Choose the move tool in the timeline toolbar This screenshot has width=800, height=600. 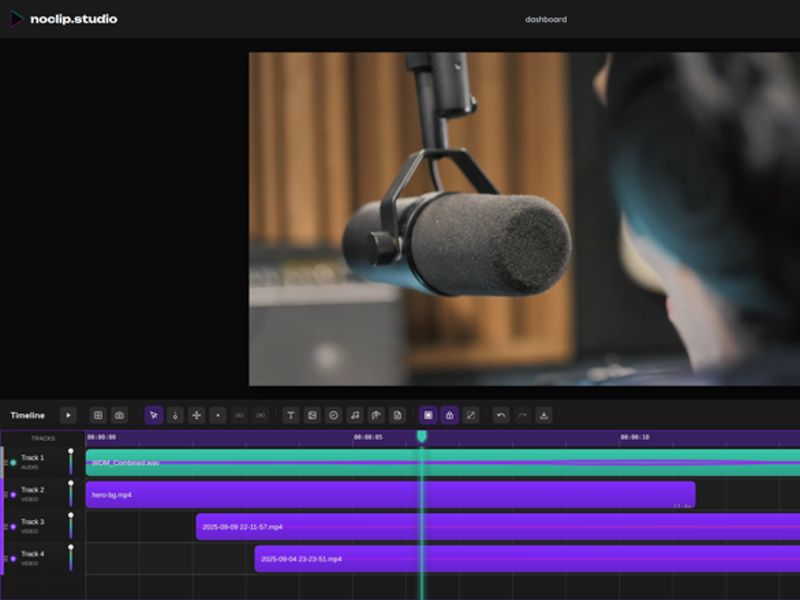[194, 414]
